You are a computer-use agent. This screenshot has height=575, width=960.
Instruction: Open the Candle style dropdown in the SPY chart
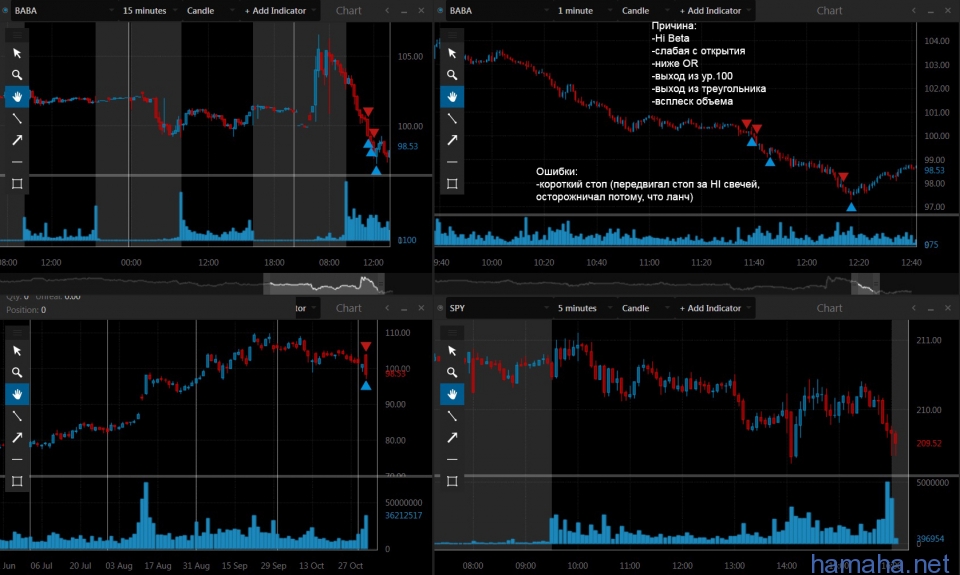point(645,308)
